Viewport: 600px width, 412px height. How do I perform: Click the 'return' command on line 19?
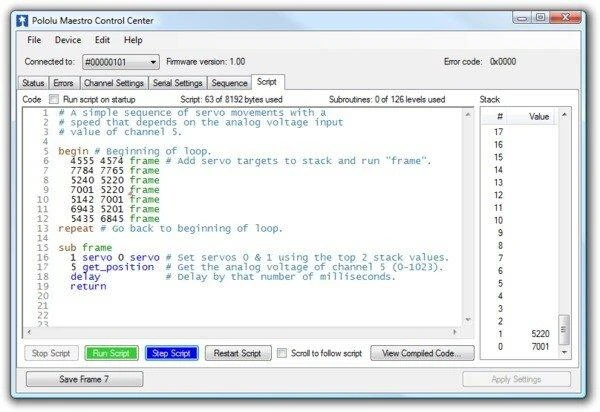tap(88, 287)
